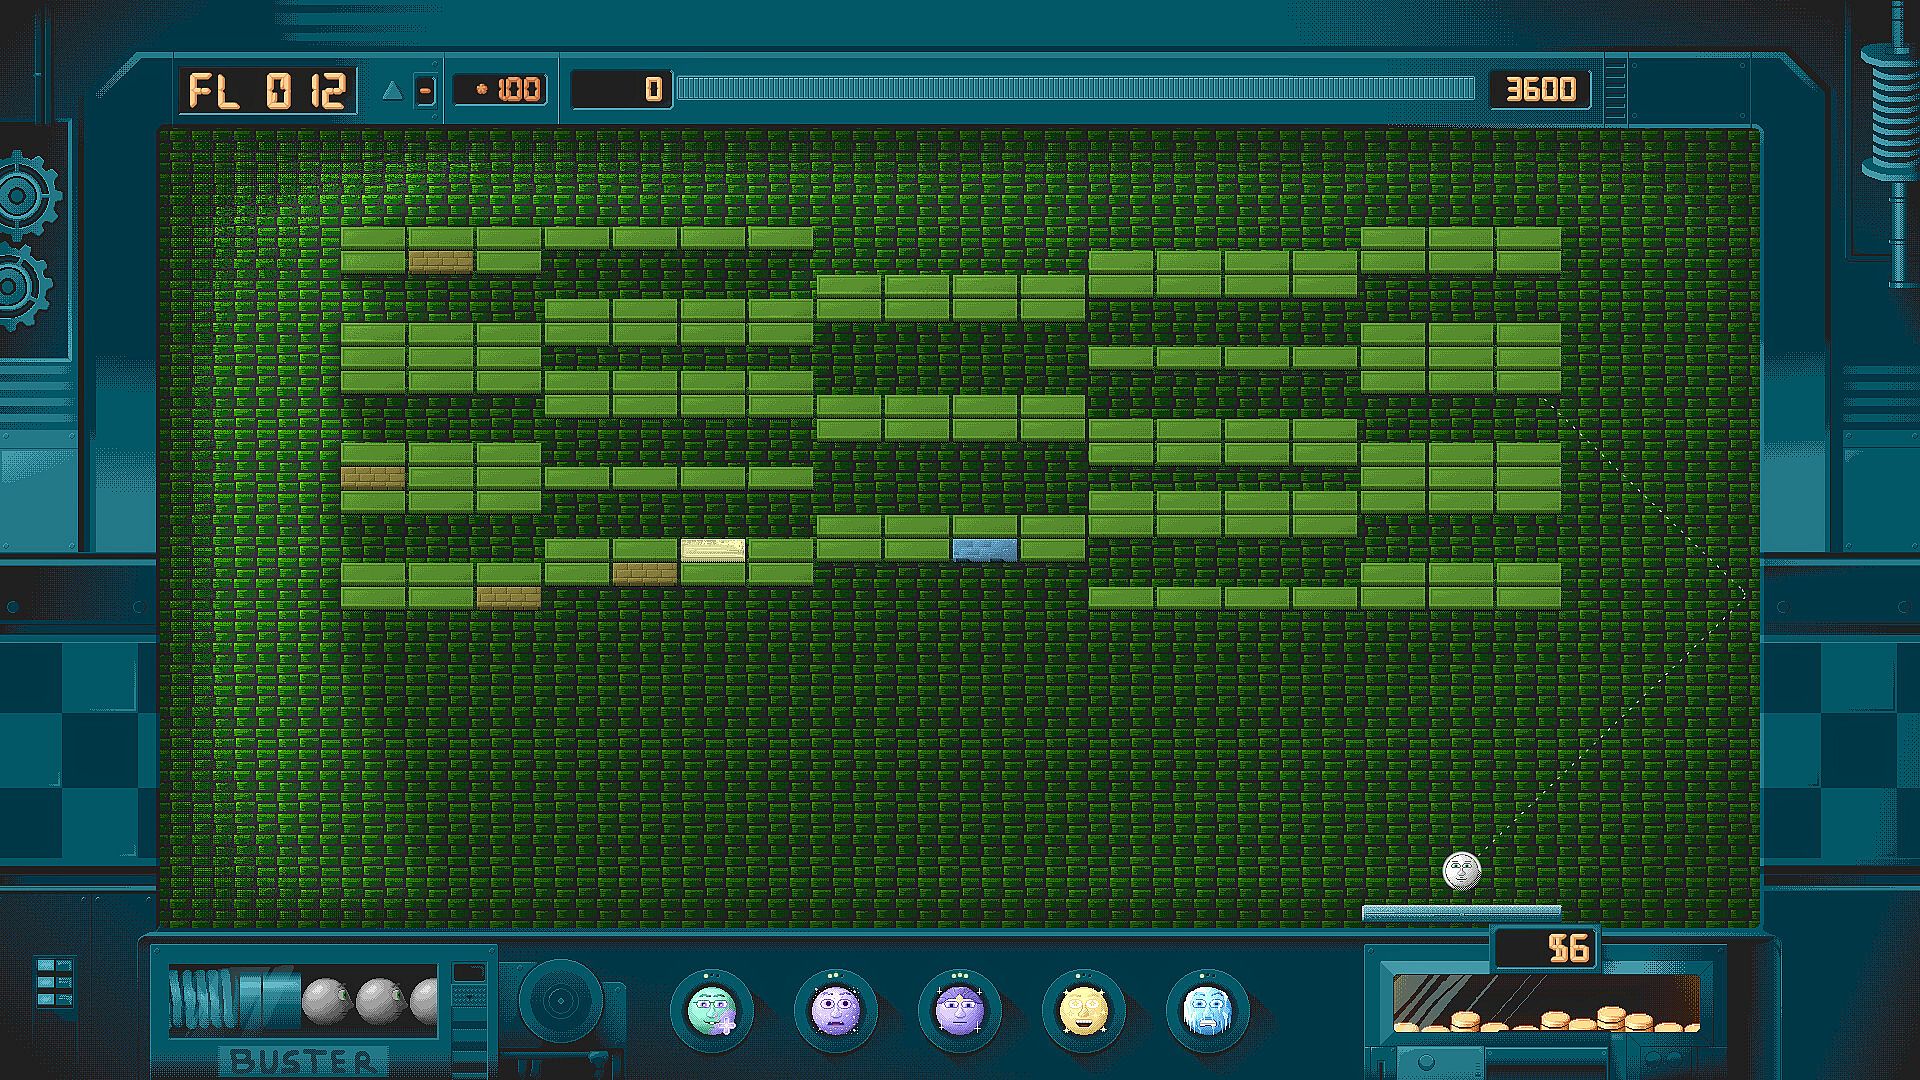The height and width of the screenshot is (1080, 1920).
Task: Click the small blue panel grid icon
Action: click(54, 981)
